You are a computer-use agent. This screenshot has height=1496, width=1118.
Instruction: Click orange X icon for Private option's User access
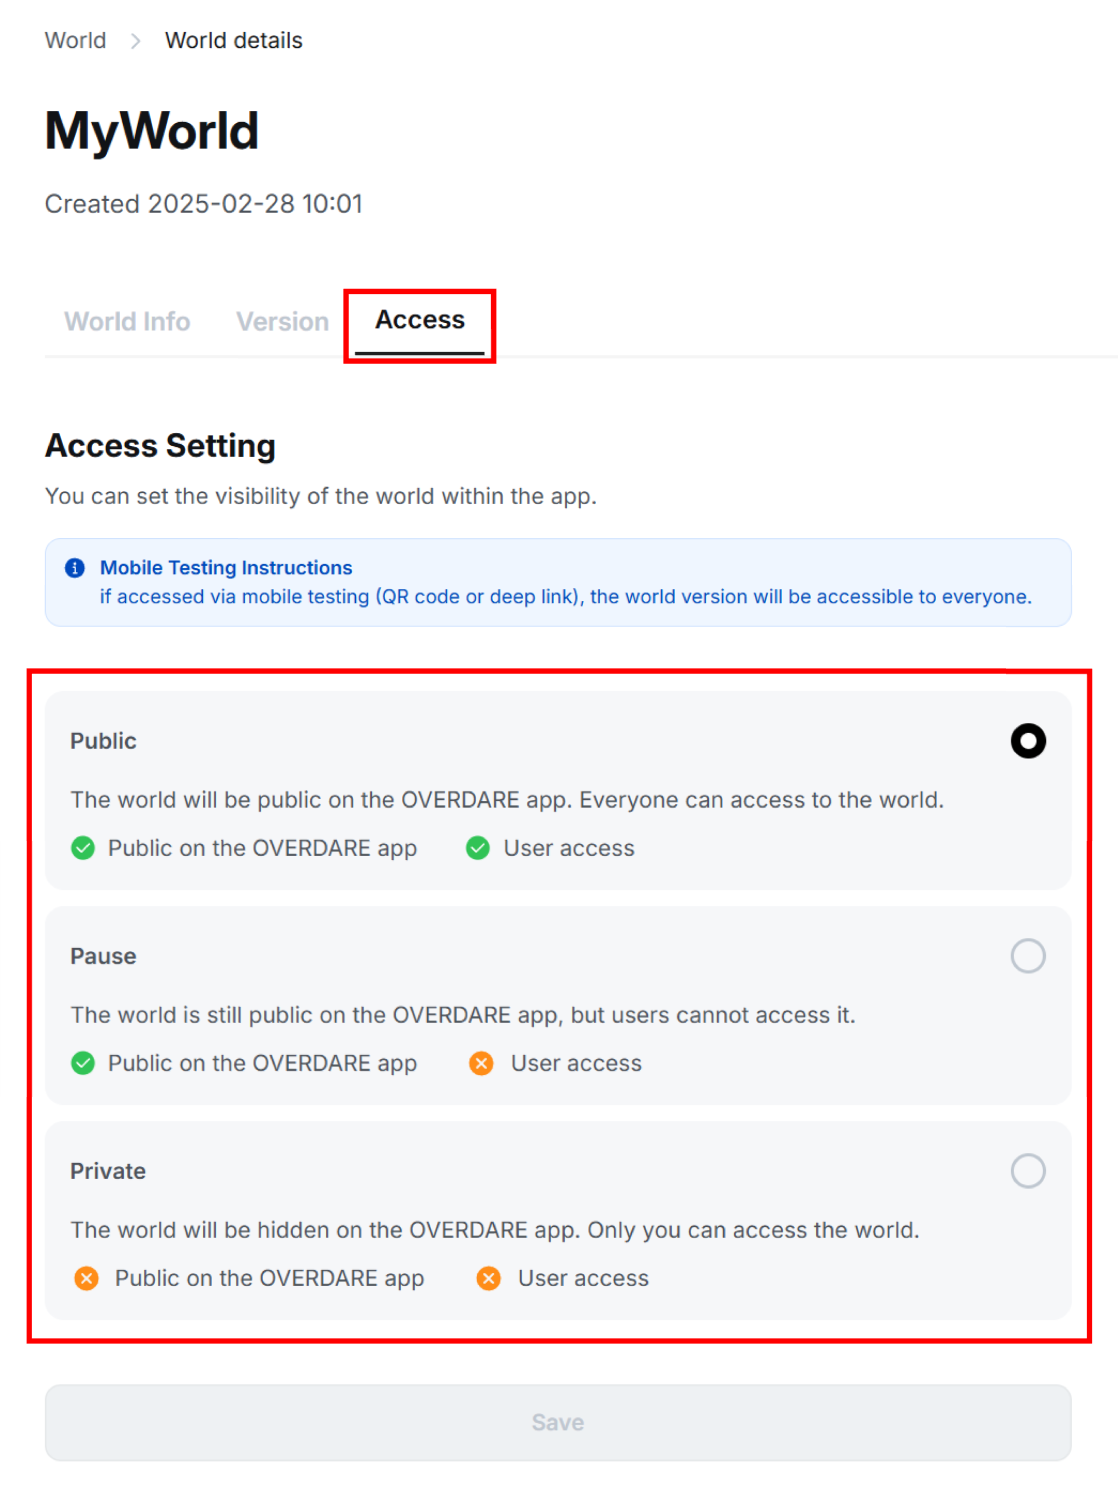click(488, 1278)
